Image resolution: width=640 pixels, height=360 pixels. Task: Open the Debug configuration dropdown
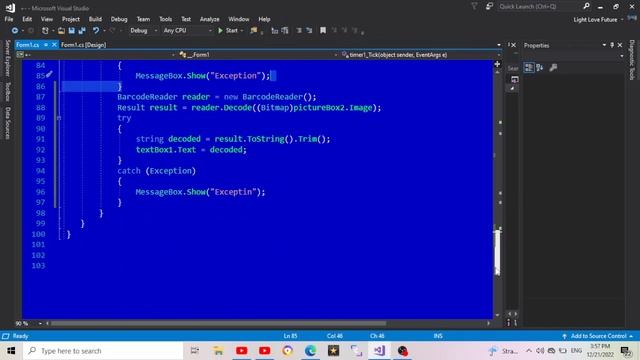click(x=143, y=31)
